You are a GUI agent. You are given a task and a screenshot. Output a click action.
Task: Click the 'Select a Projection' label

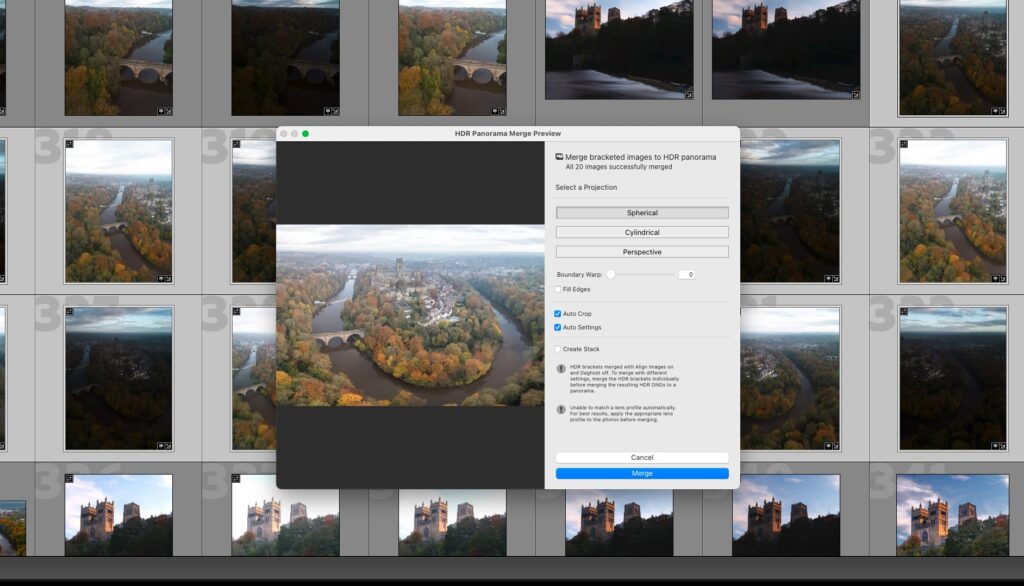586,187
